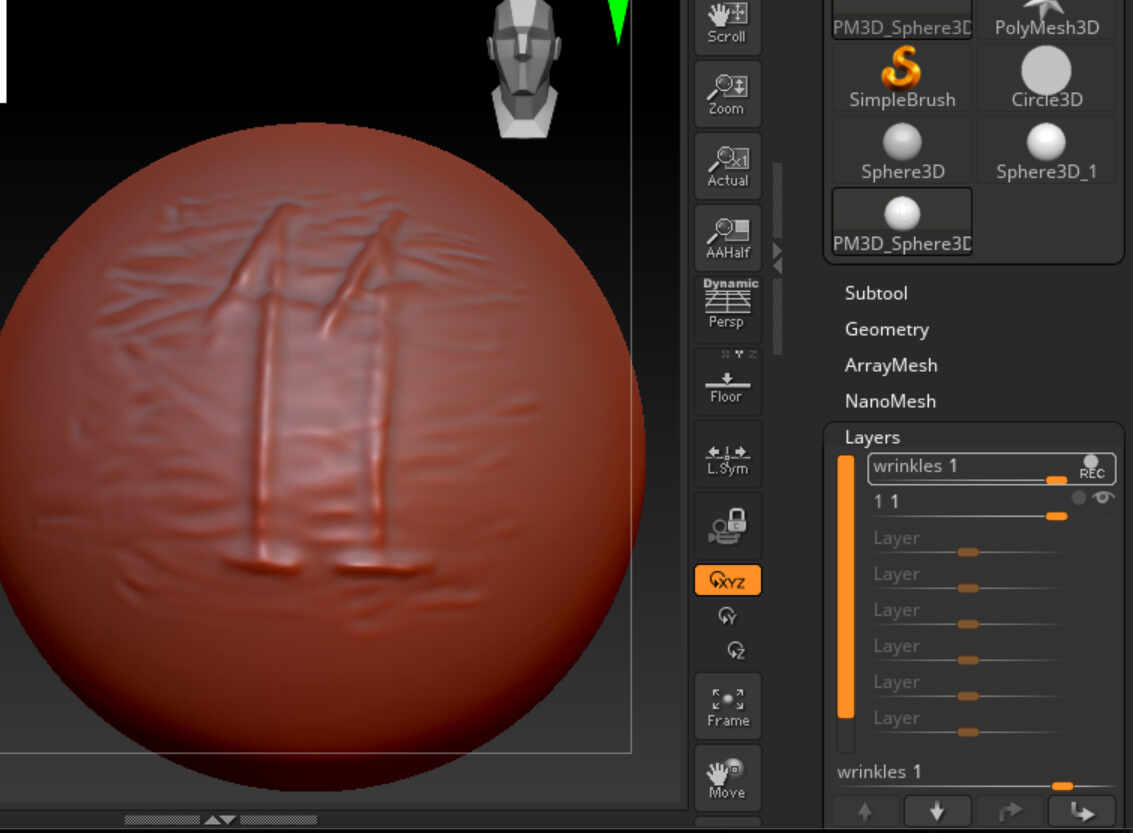This screenshot has width=1133, height=833.
Task: Expand the Geometry section
Action: tap(886, 329)
